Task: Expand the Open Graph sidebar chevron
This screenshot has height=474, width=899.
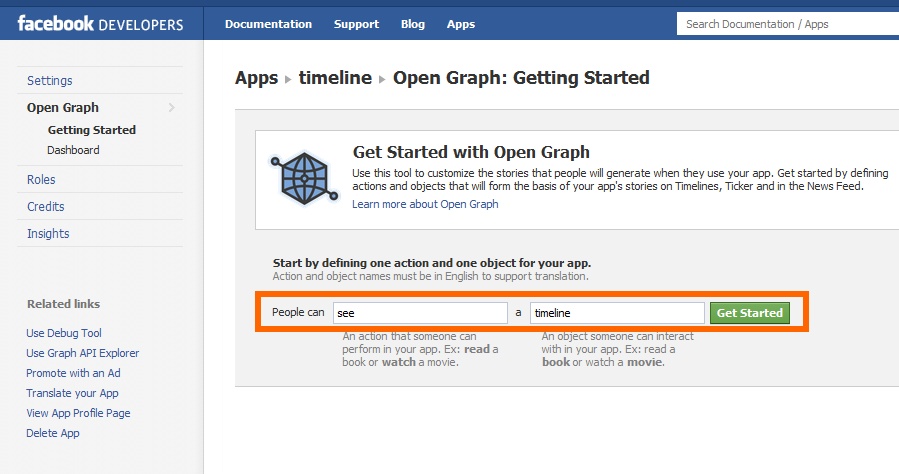Action: (x=171, y=107)
